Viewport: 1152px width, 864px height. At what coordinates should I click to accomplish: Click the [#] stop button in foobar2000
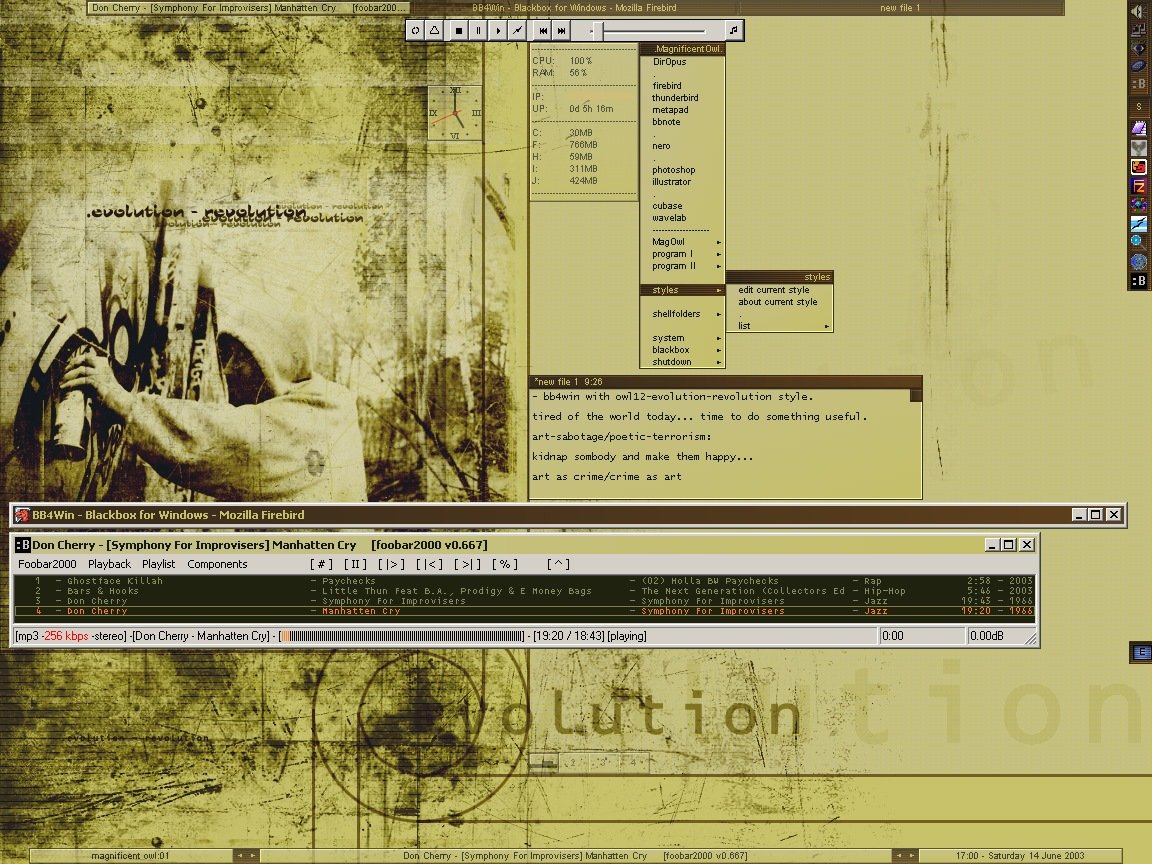click(x=321, y=564)
